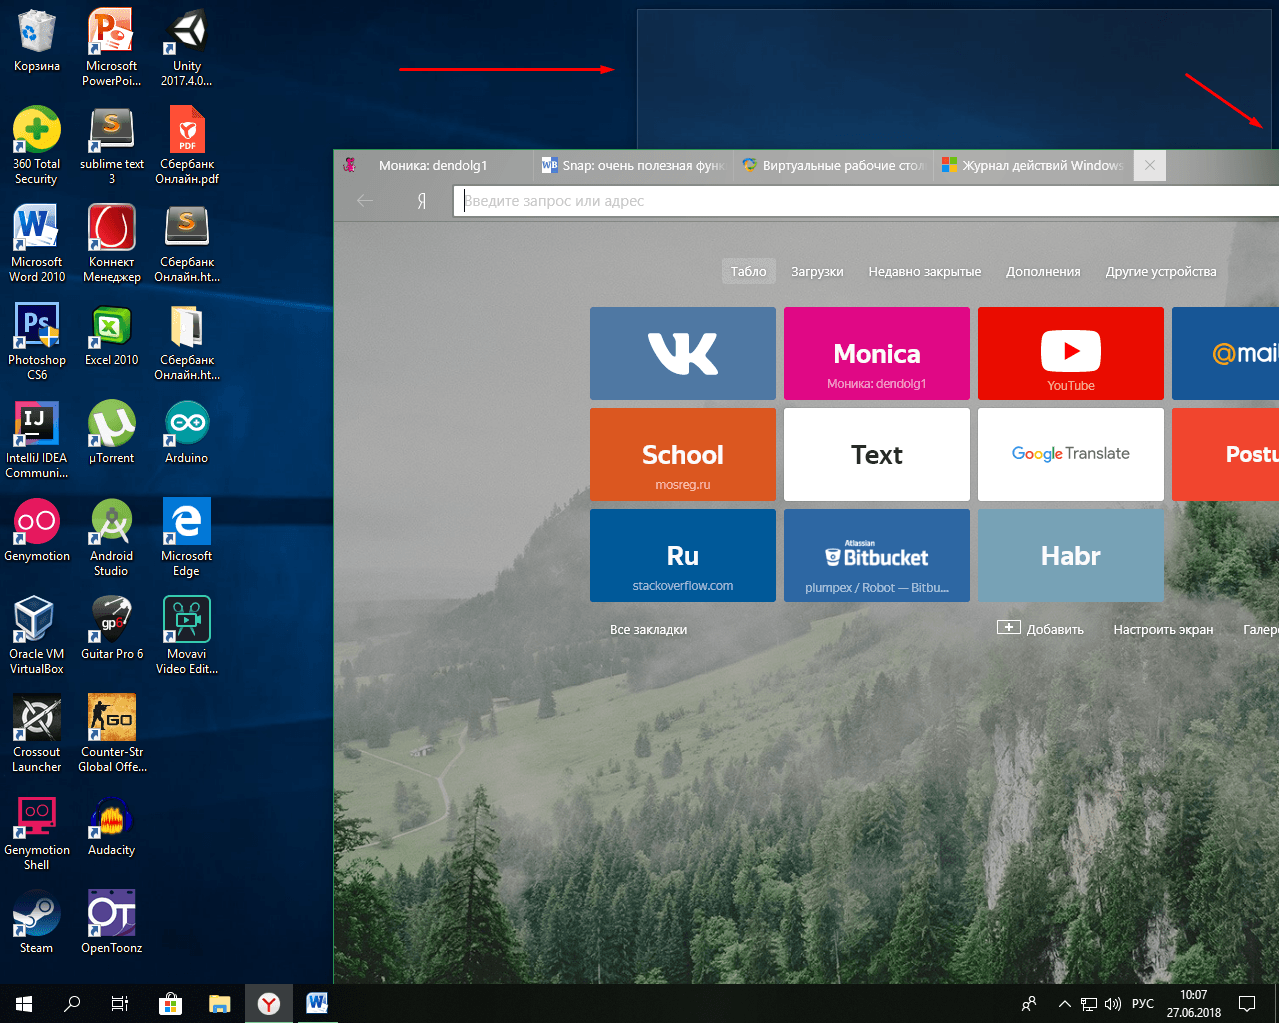Select the Android Studio shortcut

click(112, 538)
